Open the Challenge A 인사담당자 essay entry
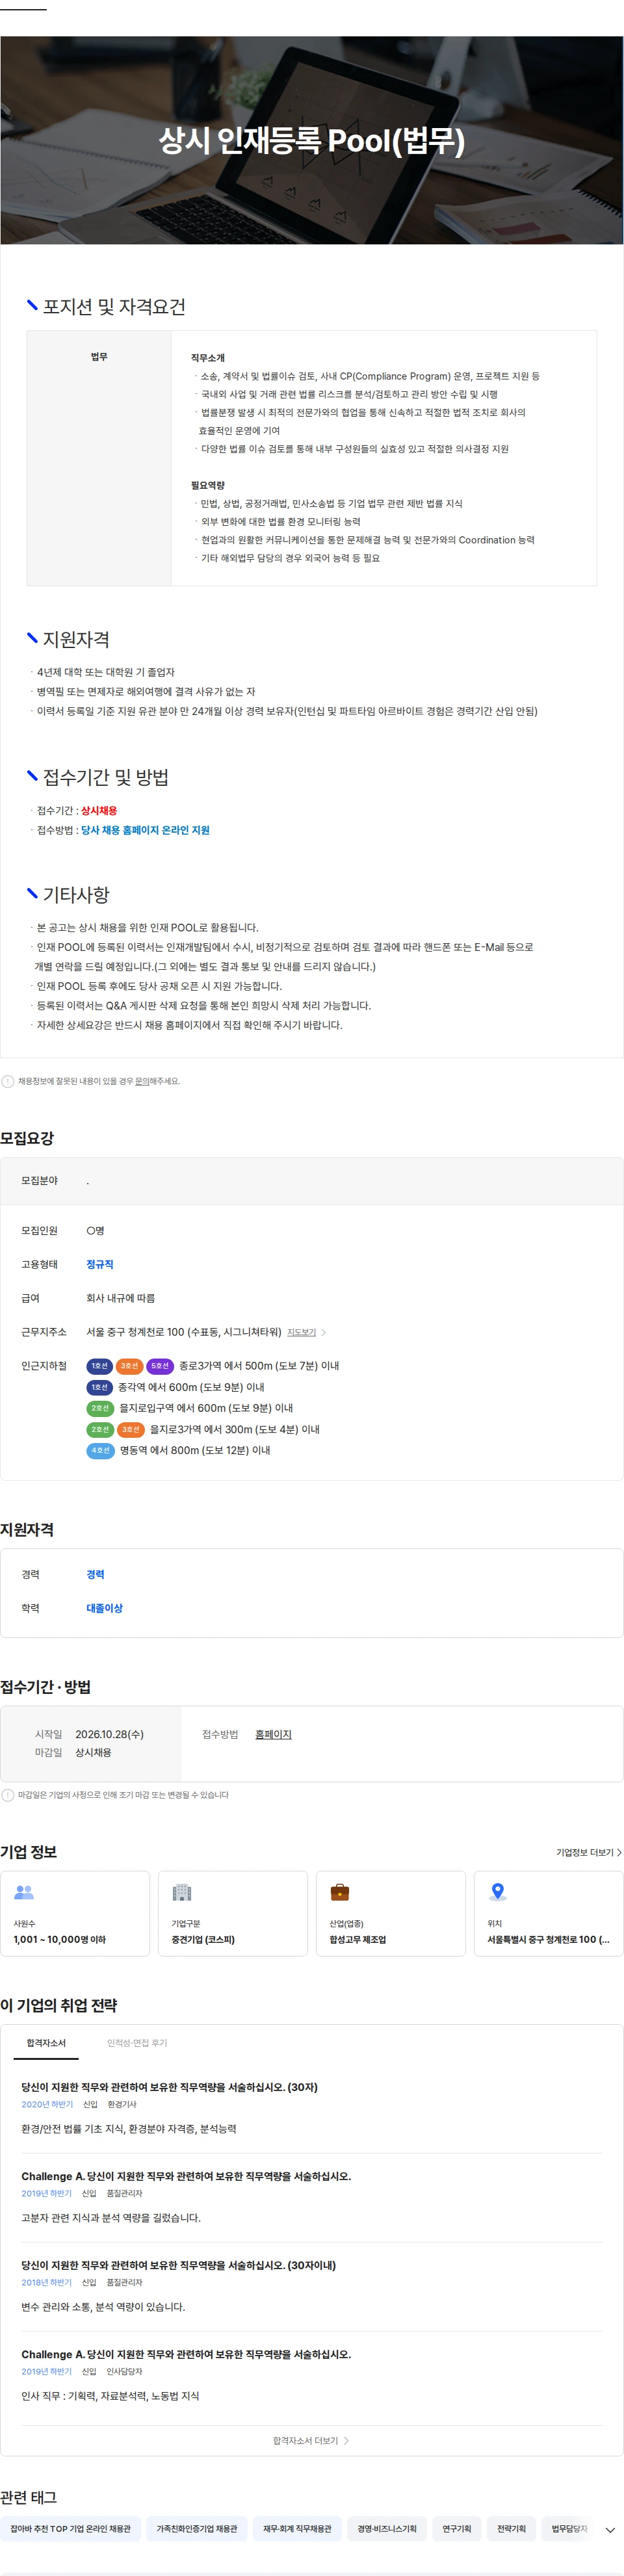The image size is (624, 2576). [311, 2375]
